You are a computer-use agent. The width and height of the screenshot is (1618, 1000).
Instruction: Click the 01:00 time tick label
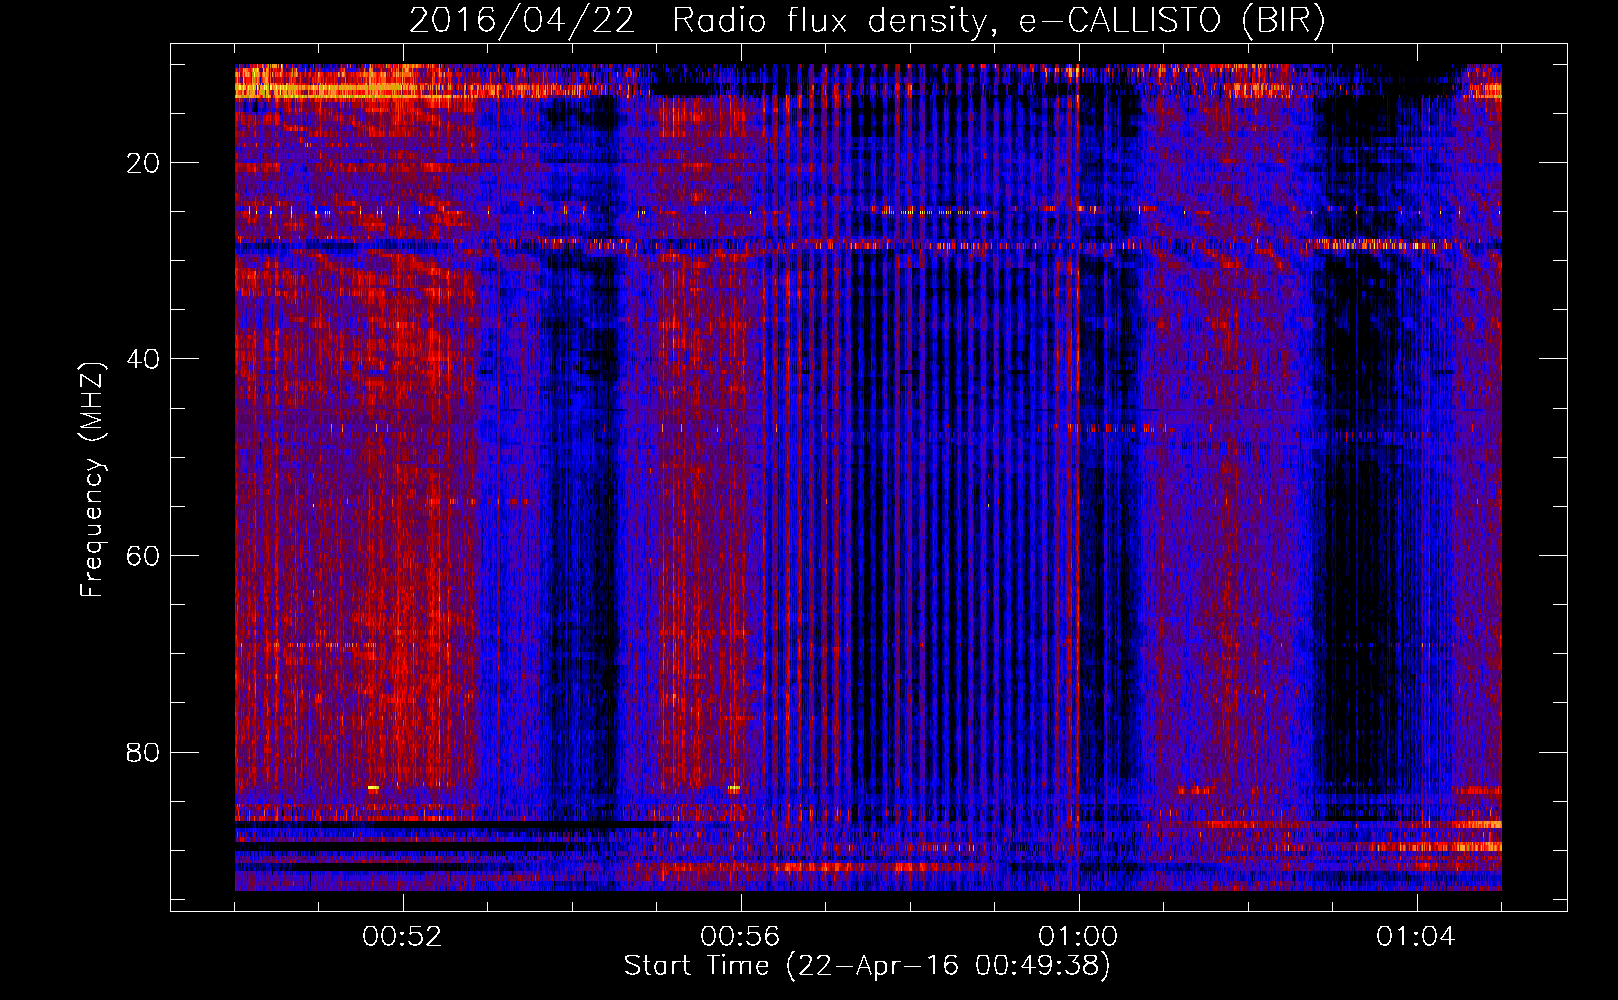(1078, 937)
